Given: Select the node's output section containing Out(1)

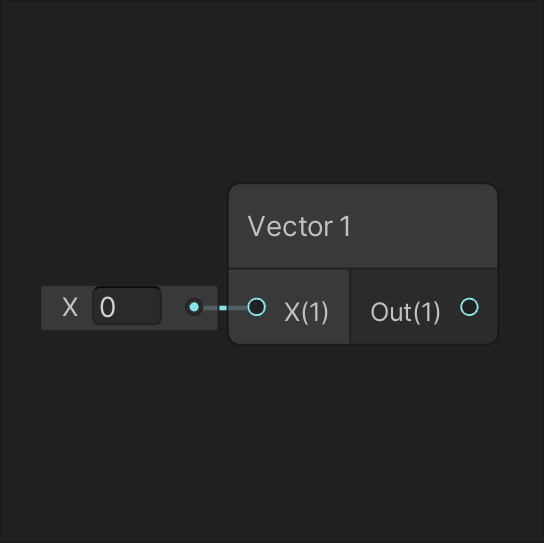Looking at the screenshot, I should (424, 307).
